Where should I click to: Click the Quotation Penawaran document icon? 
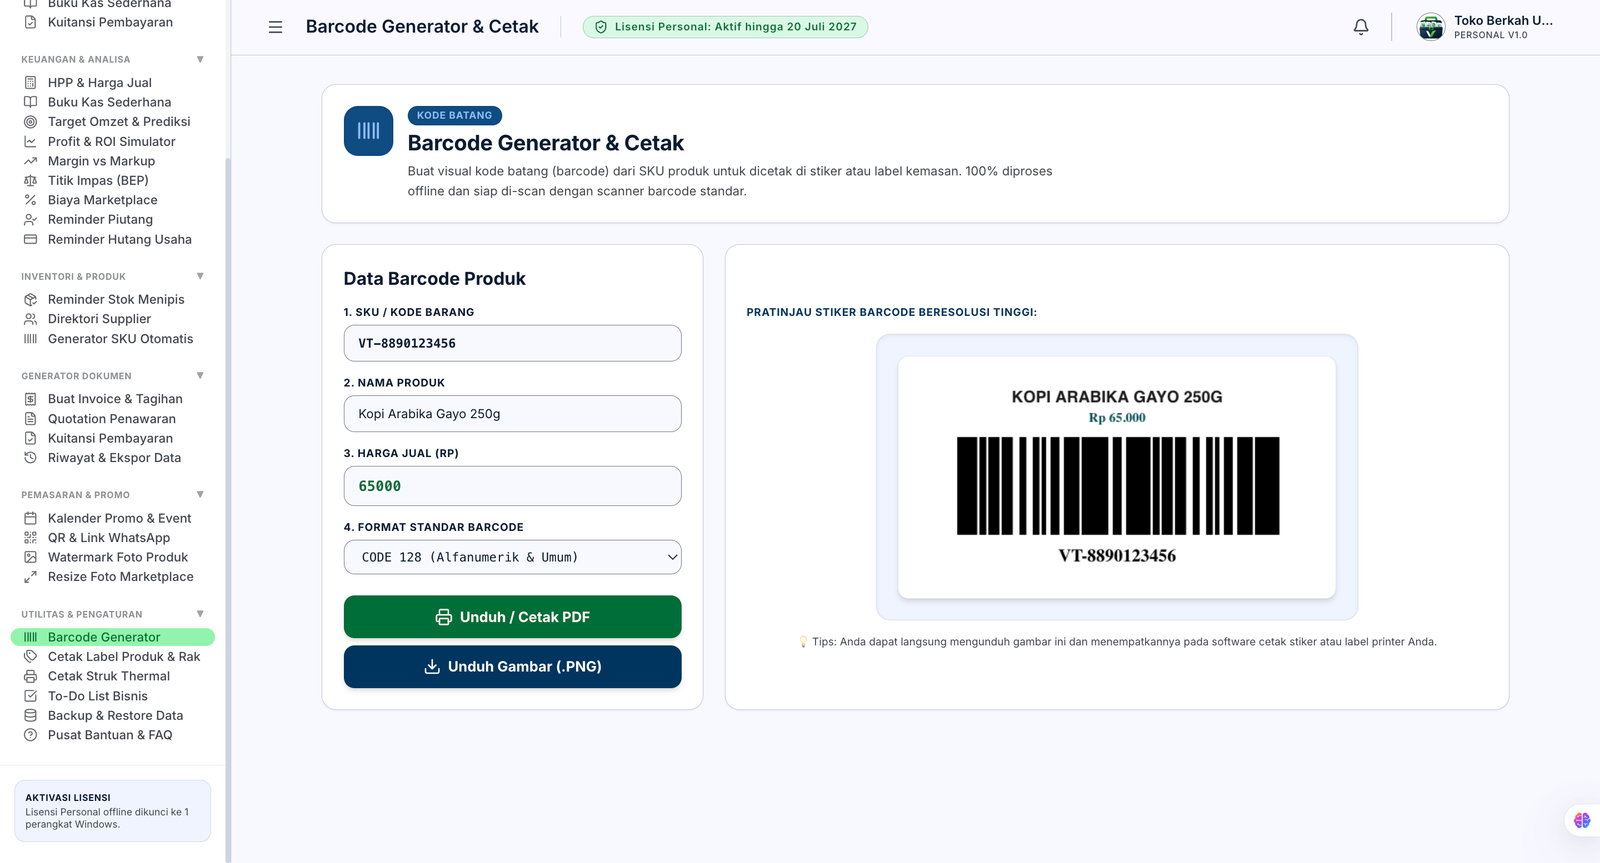[x=30, y=419]
